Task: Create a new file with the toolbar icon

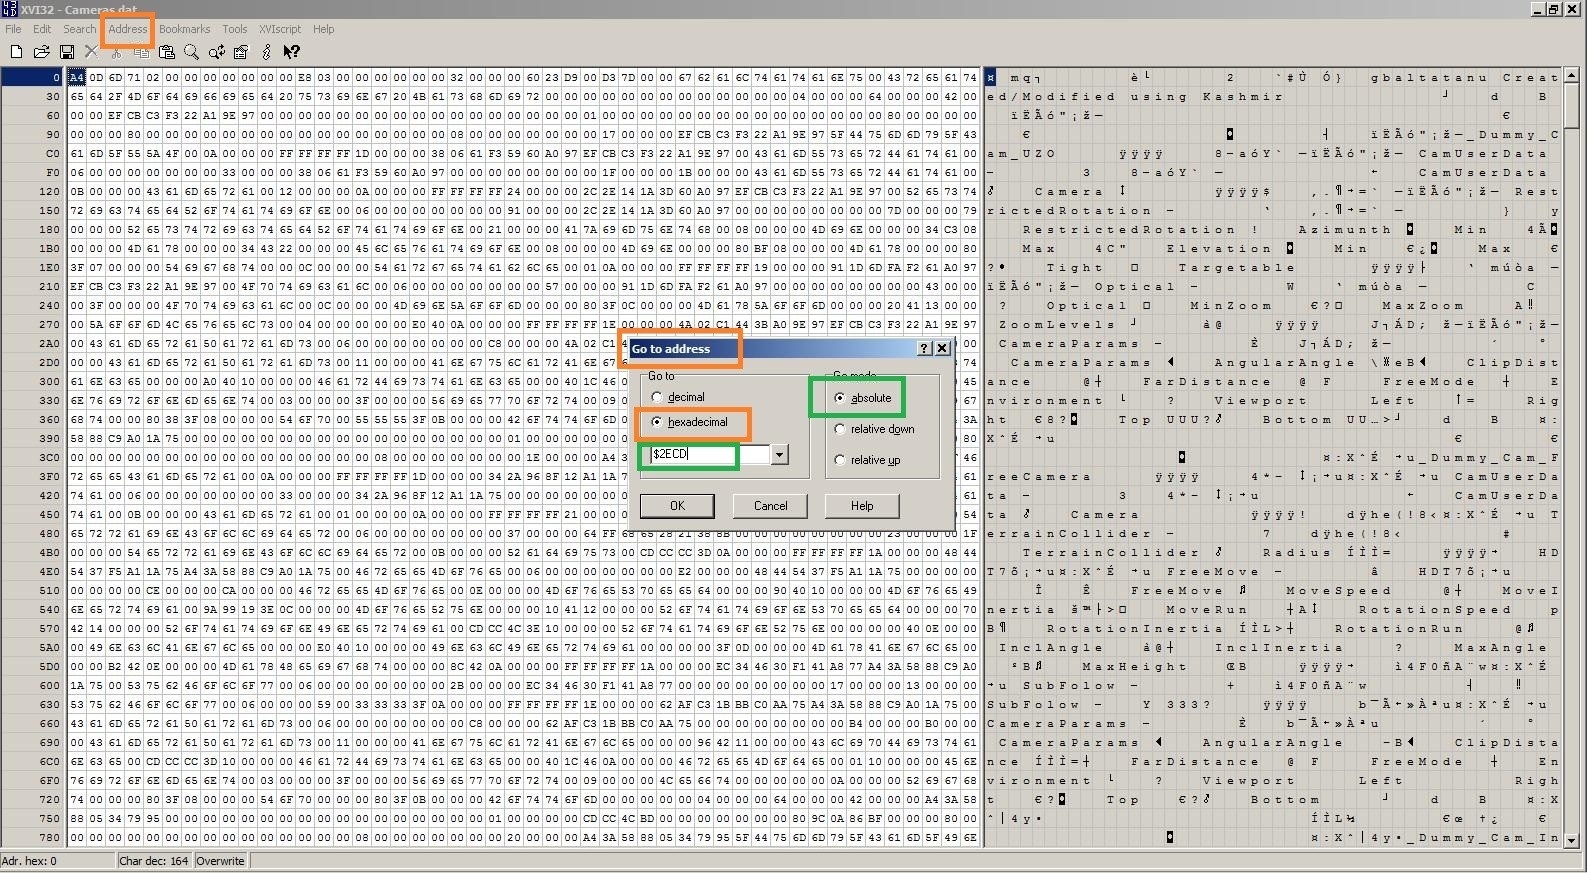Action: (16, 52)
